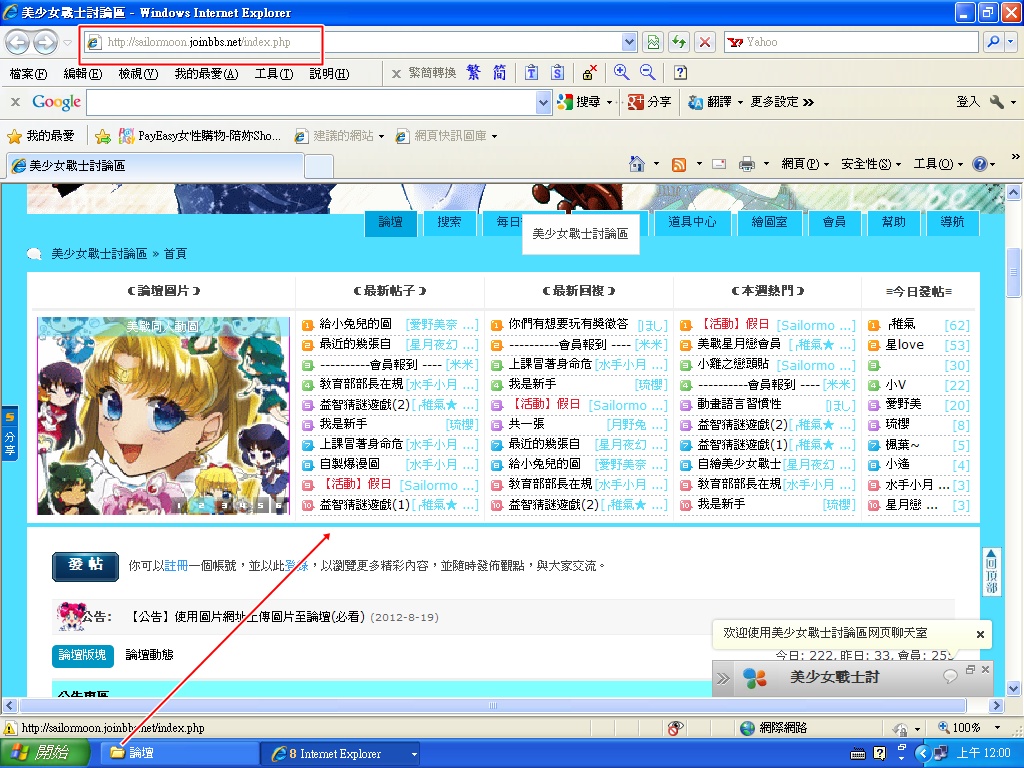
Task: Open the recent pages dropdown arrow
Action: click(x=67, y=43)
